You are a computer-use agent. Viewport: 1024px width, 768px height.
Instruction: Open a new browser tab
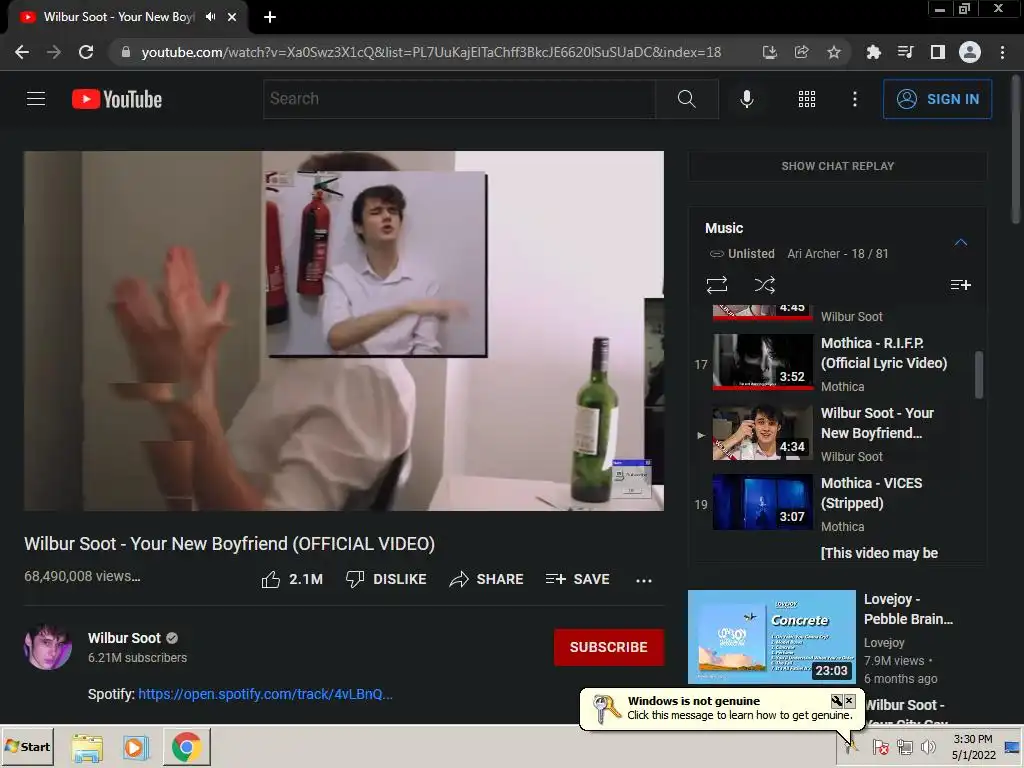(270, 17)
